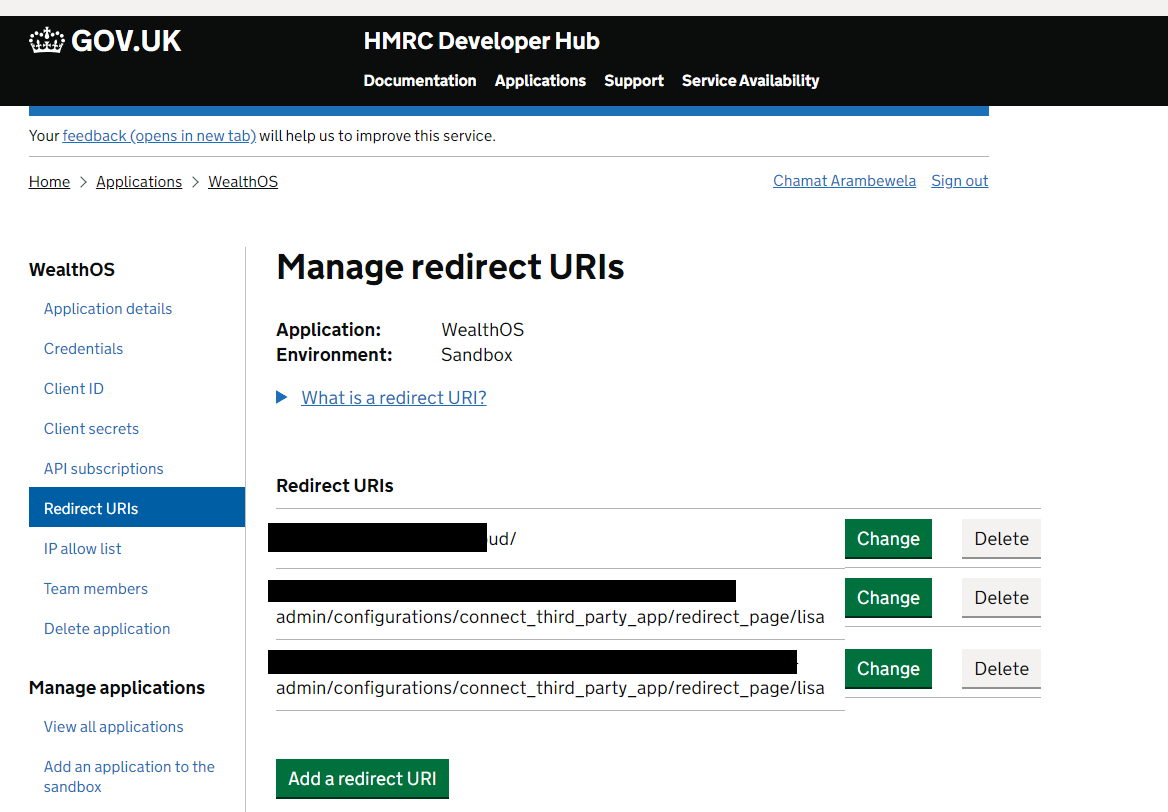Click the 'Application:' label
Screen dimensions: 1168x812
point(328,329)
